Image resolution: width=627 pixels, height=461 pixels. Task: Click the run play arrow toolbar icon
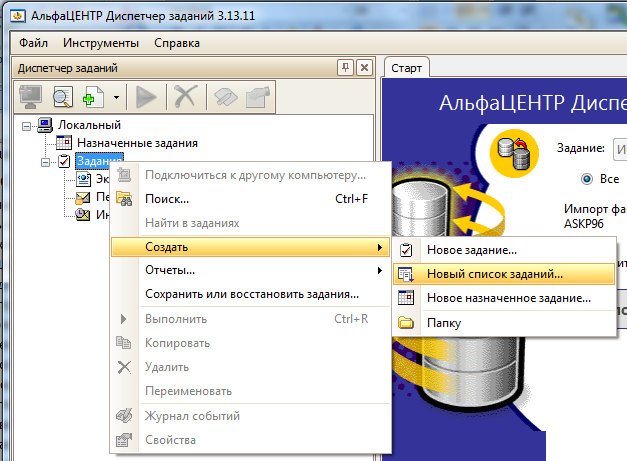(x=146, y=97)
